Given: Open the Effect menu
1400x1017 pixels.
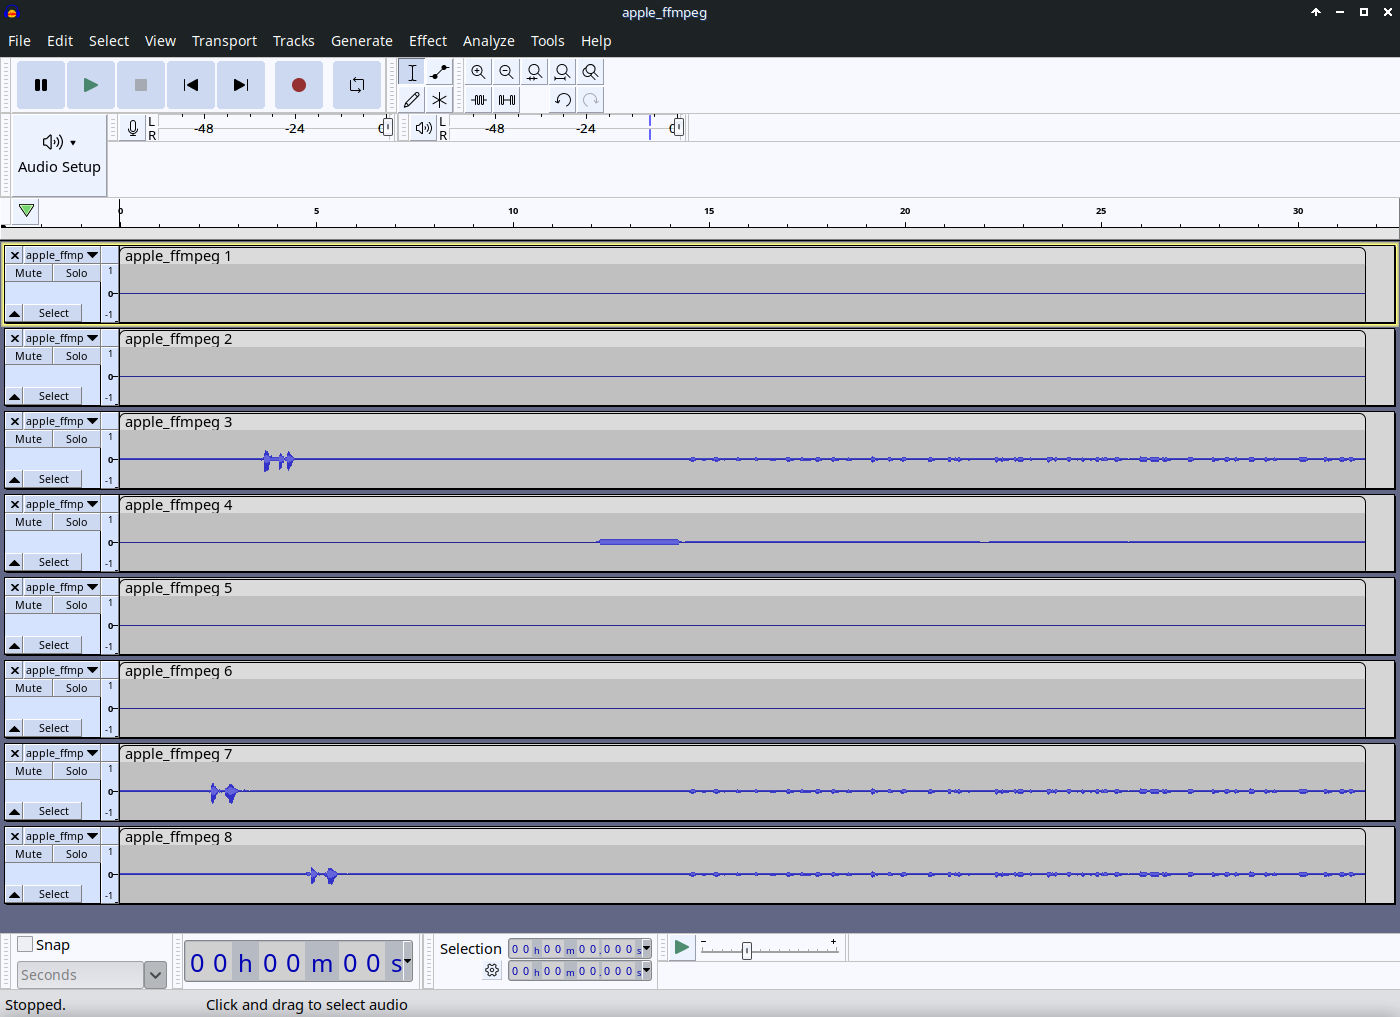Looking at the screenshot, I should (428, 41).
